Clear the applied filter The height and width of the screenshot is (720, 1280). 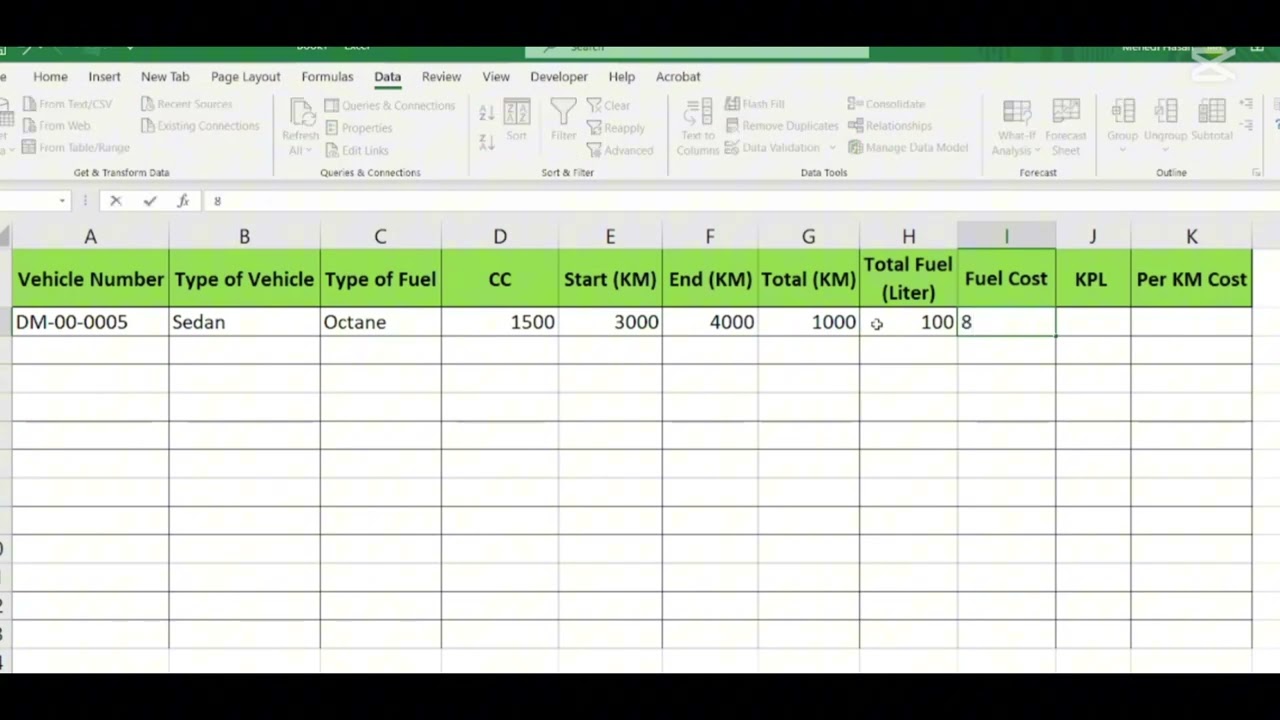click(x=608, y=105)
